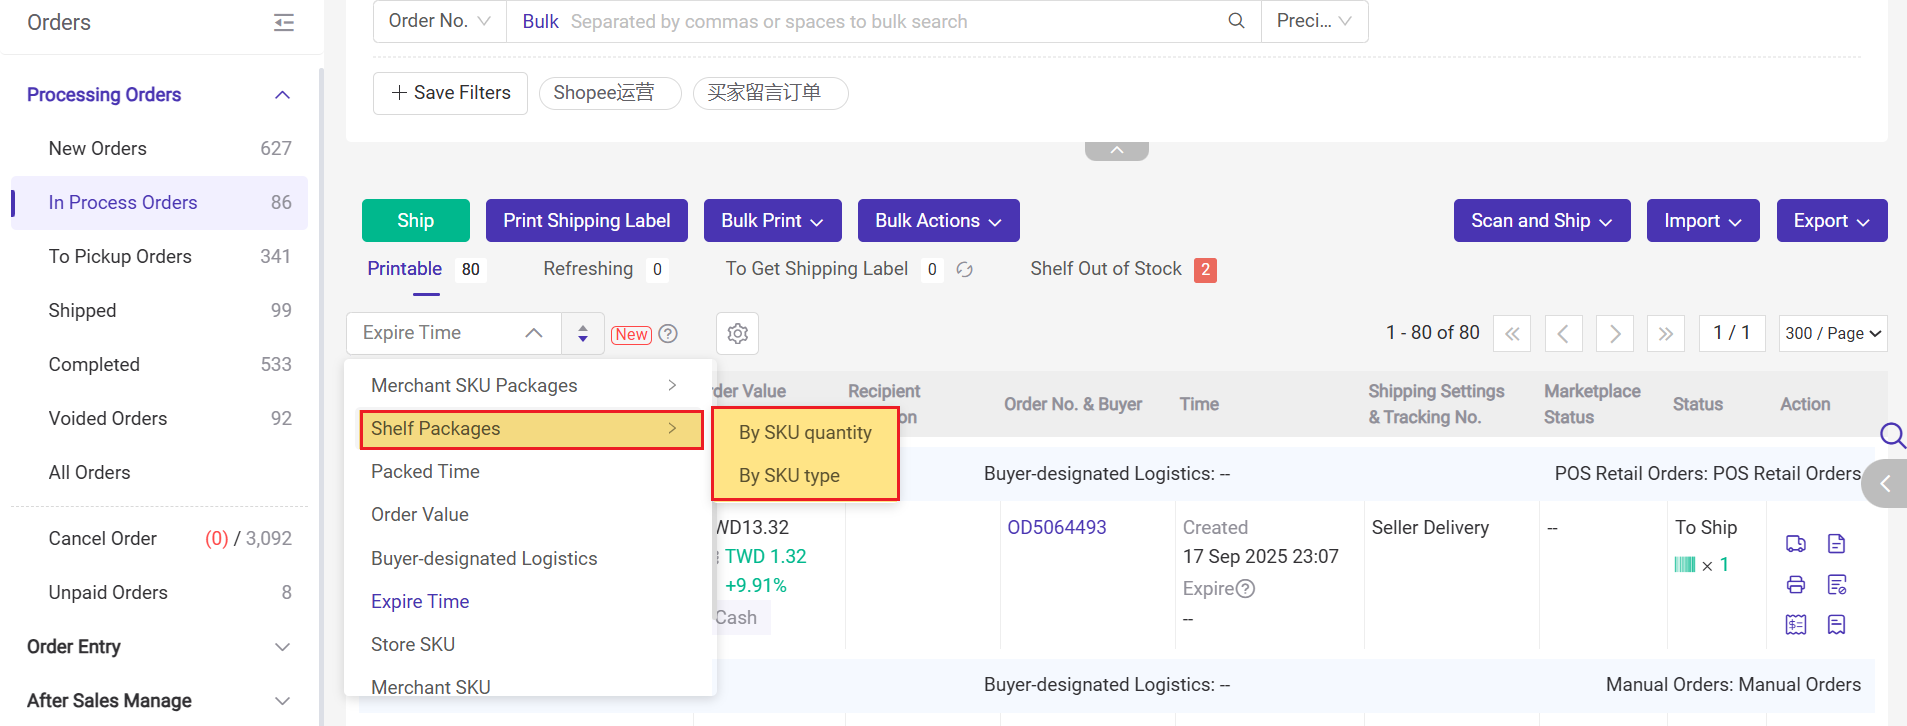Open order link OD5064493
This screenshot has height=726, width=1907.
(x=1056, y=528)
